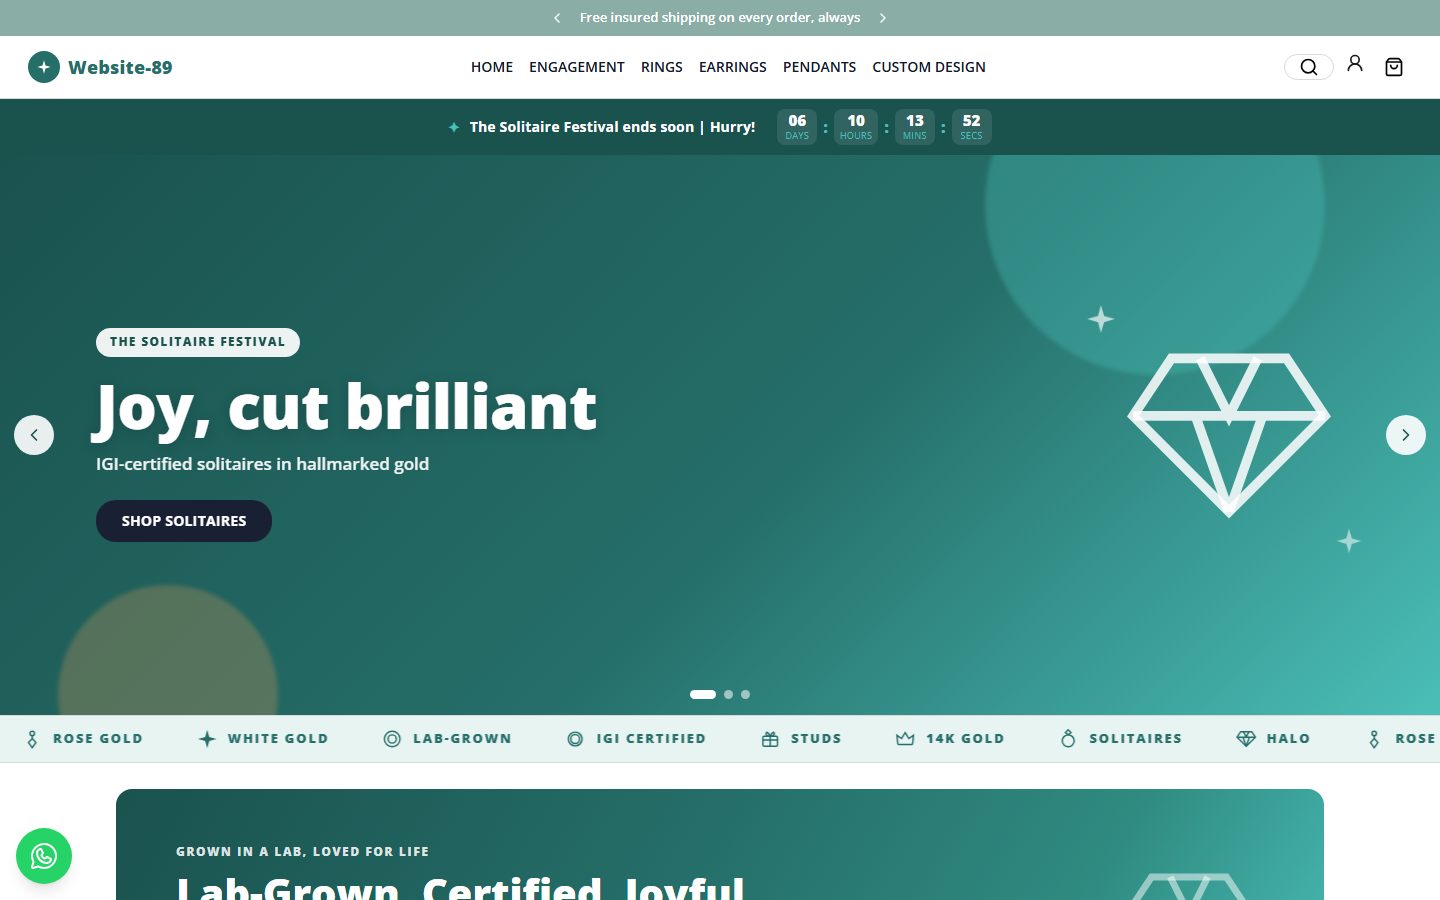The image size is (1440, 900).
Task: Select the 14K Gold category link
Action: pos(965,739)
